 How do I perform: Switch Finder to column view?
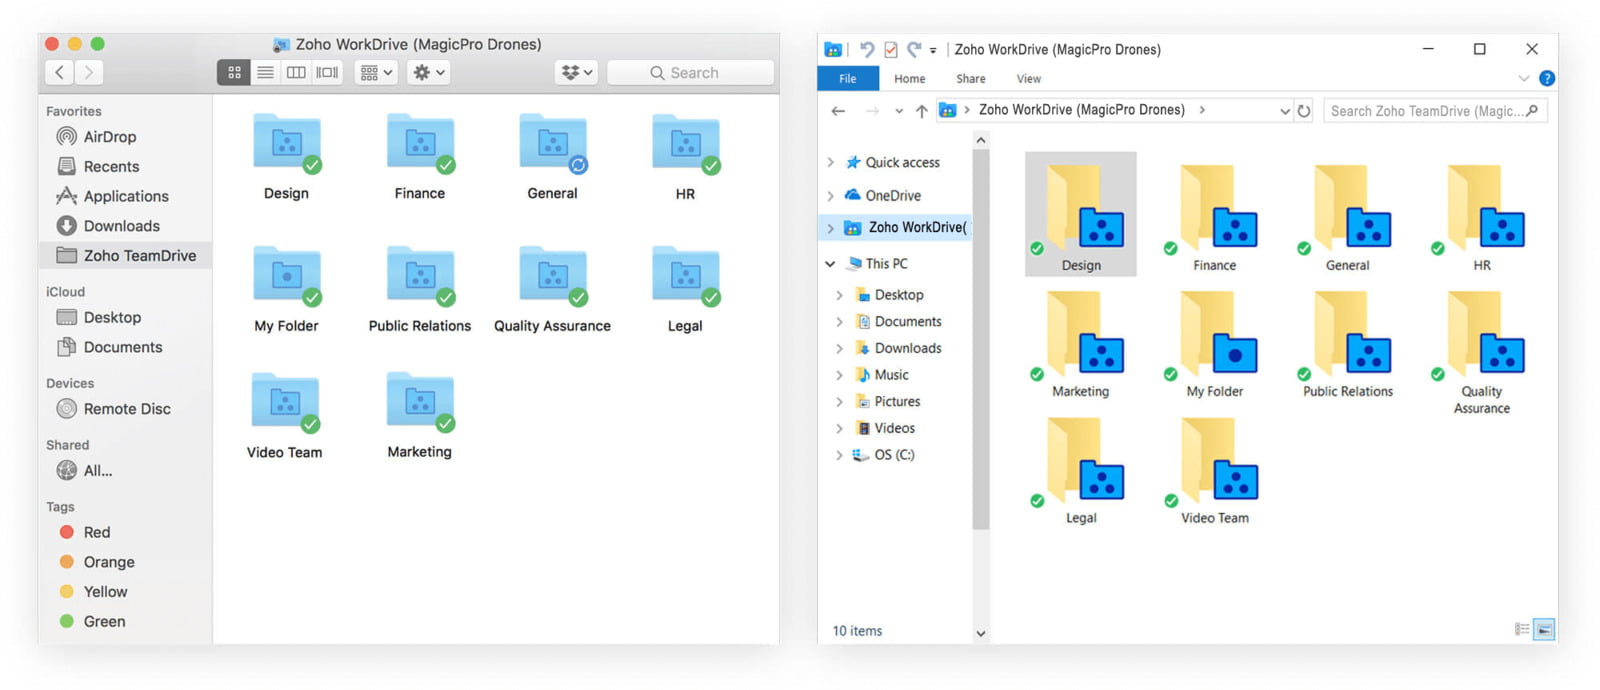click(x=296, y=72)
